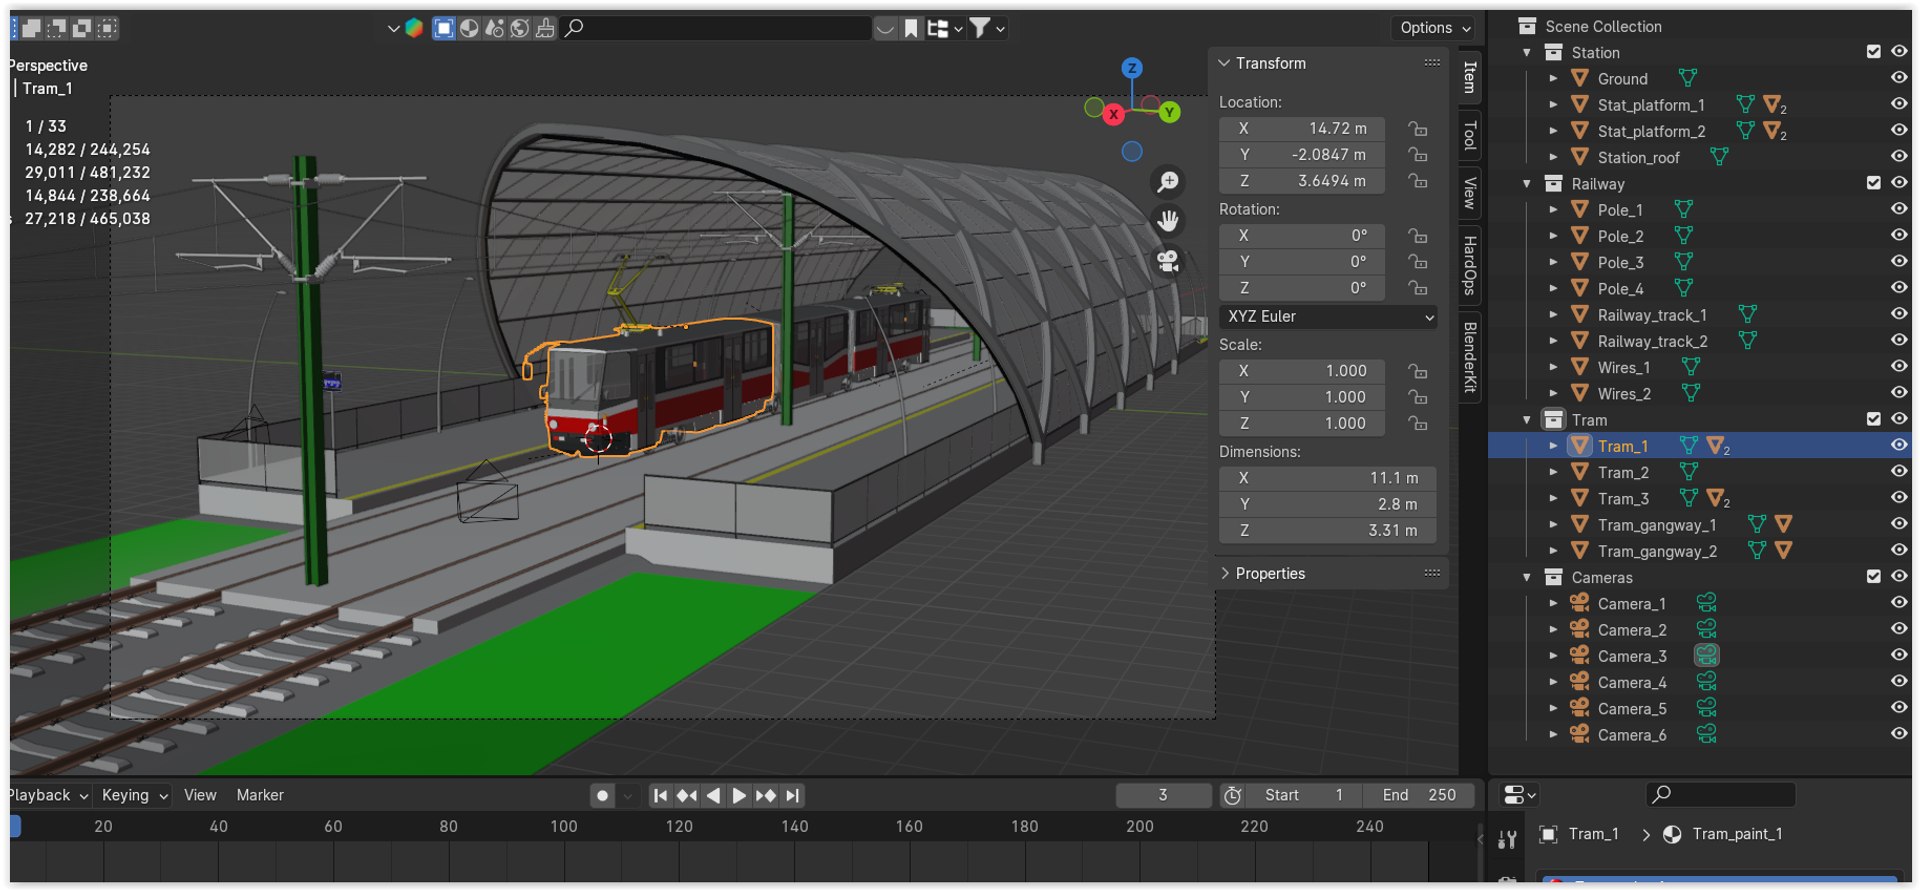Image resolution: width=1920 pixels, height=890 pixels.
Task: Open the BlenderKit sidebar tab
Action: click(x=1469, y=358)
